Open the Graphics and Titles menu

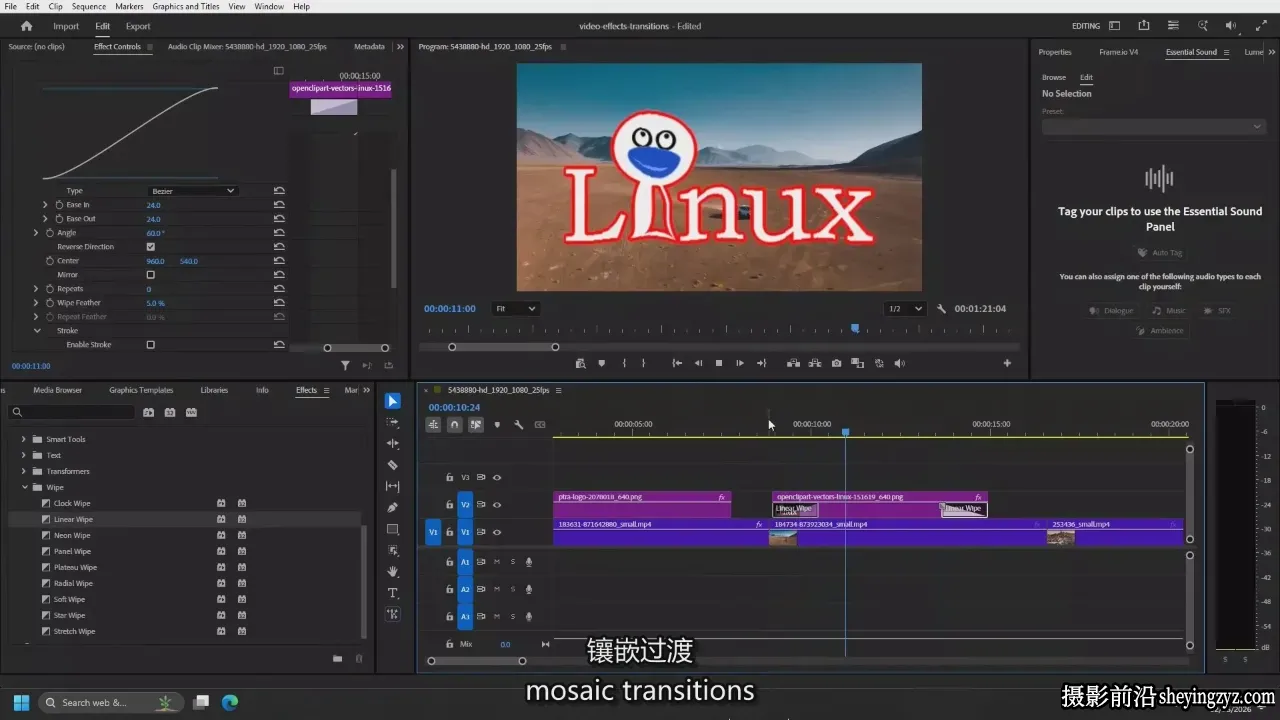[186, 6]
